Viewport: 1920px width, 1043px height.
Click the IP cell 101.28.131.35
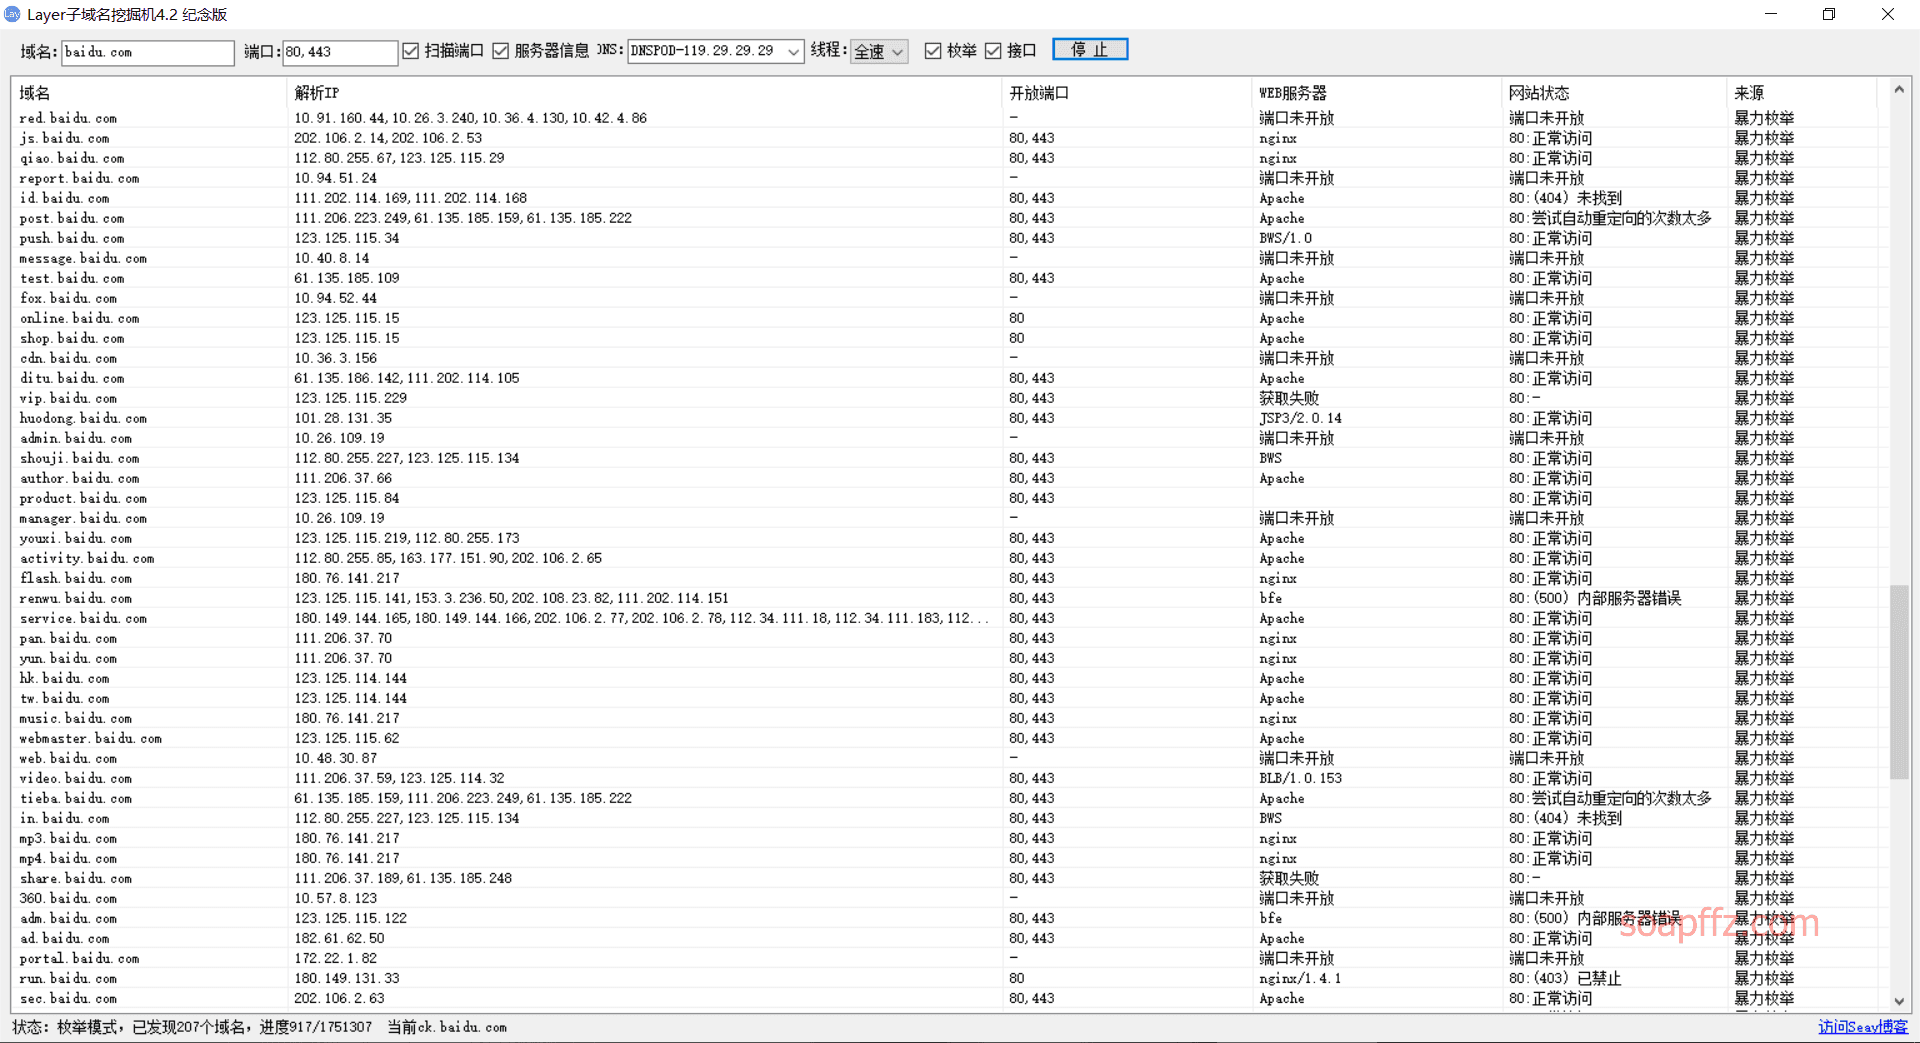pos(343,418)
